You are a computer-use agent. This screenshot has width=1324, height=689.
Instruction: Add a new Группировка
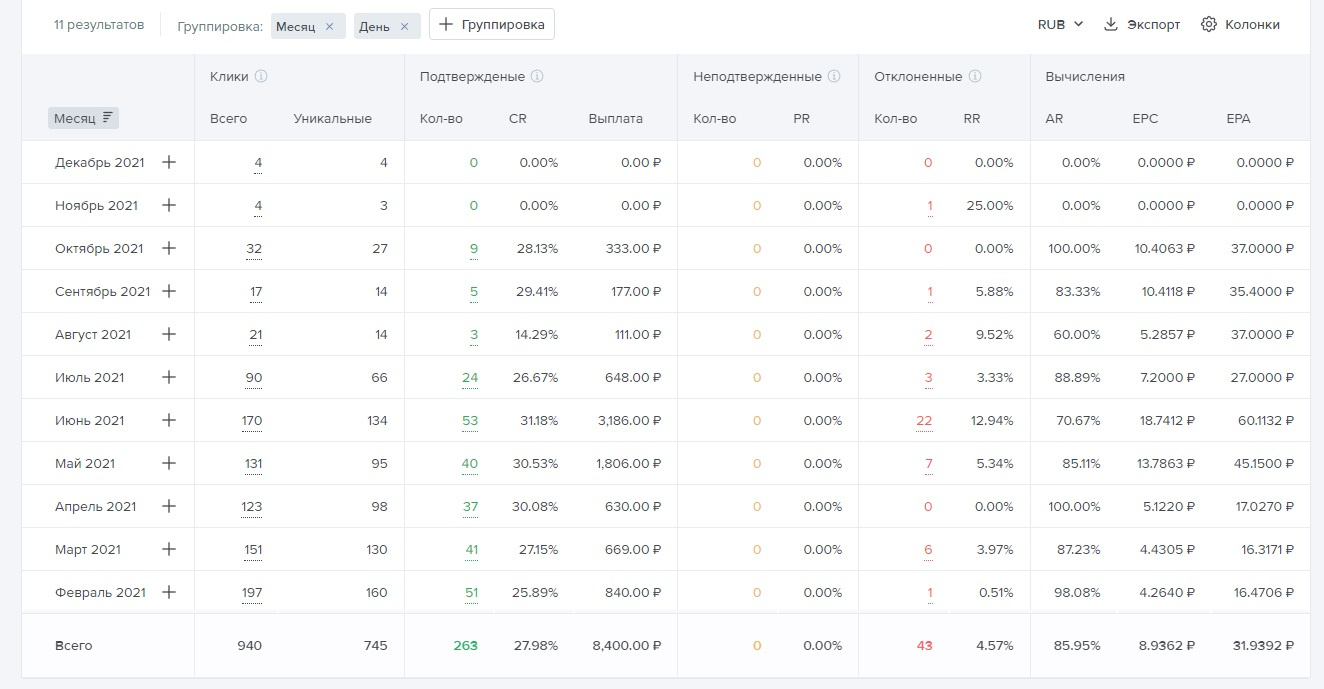[x=492, y=25]
